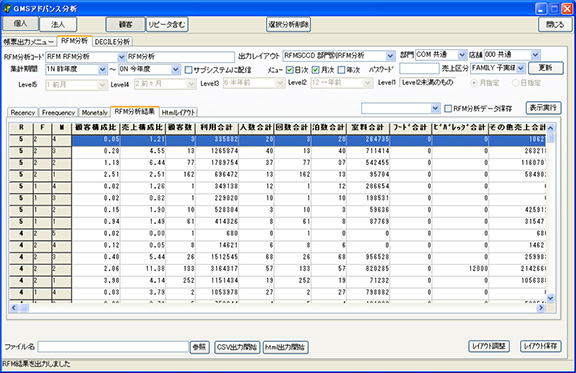Select cell 11.38 in 売上構成比 column
This screenshot has width=576, height=373.
coord(143,269)
